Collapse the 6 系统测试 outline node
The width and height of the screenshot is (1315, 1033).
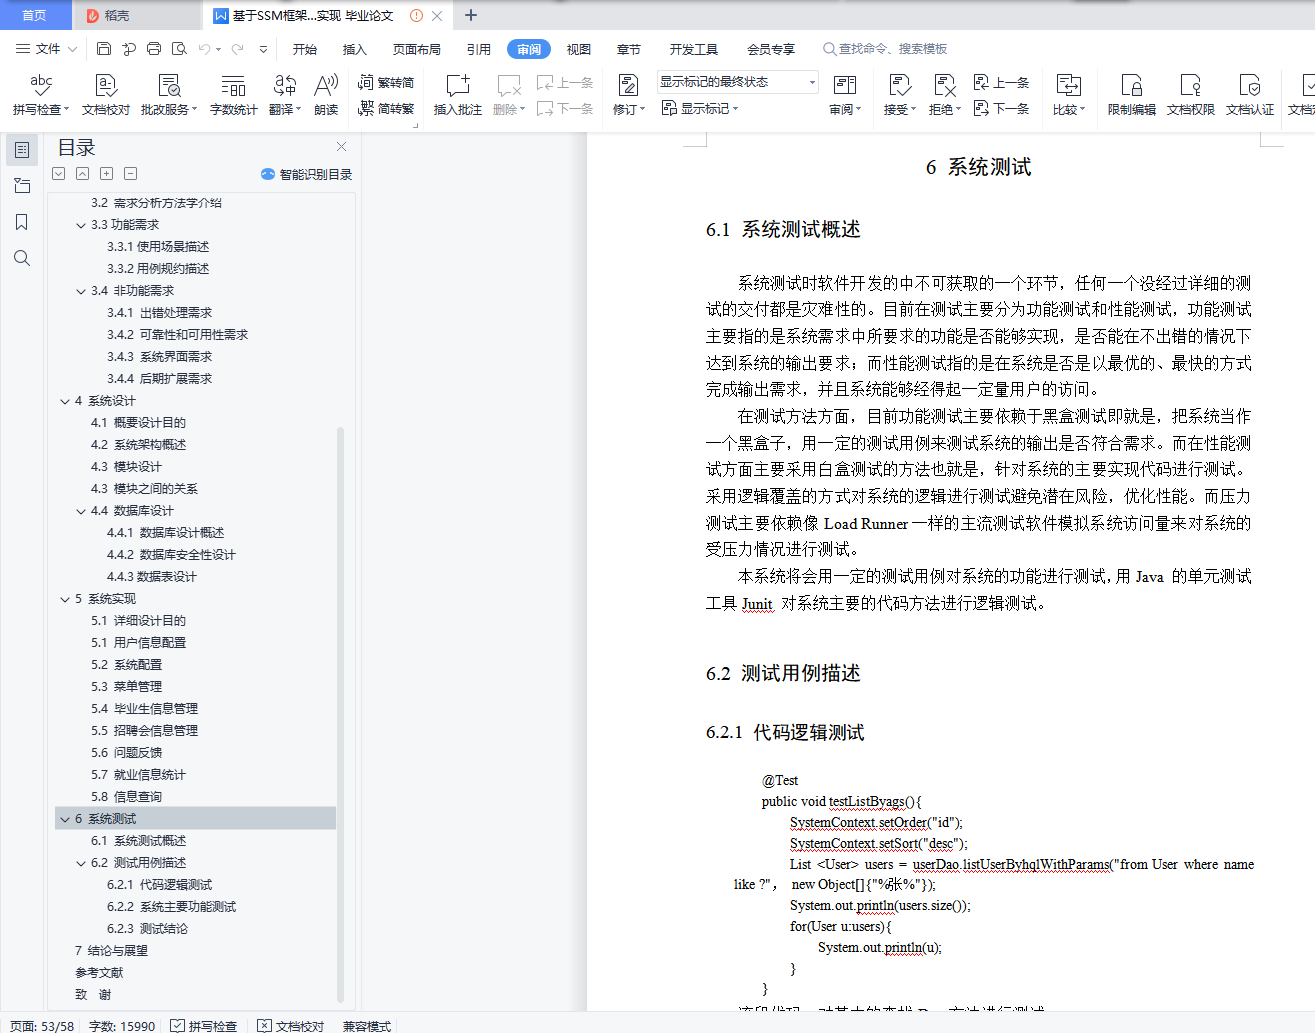(x=65, y=819)
